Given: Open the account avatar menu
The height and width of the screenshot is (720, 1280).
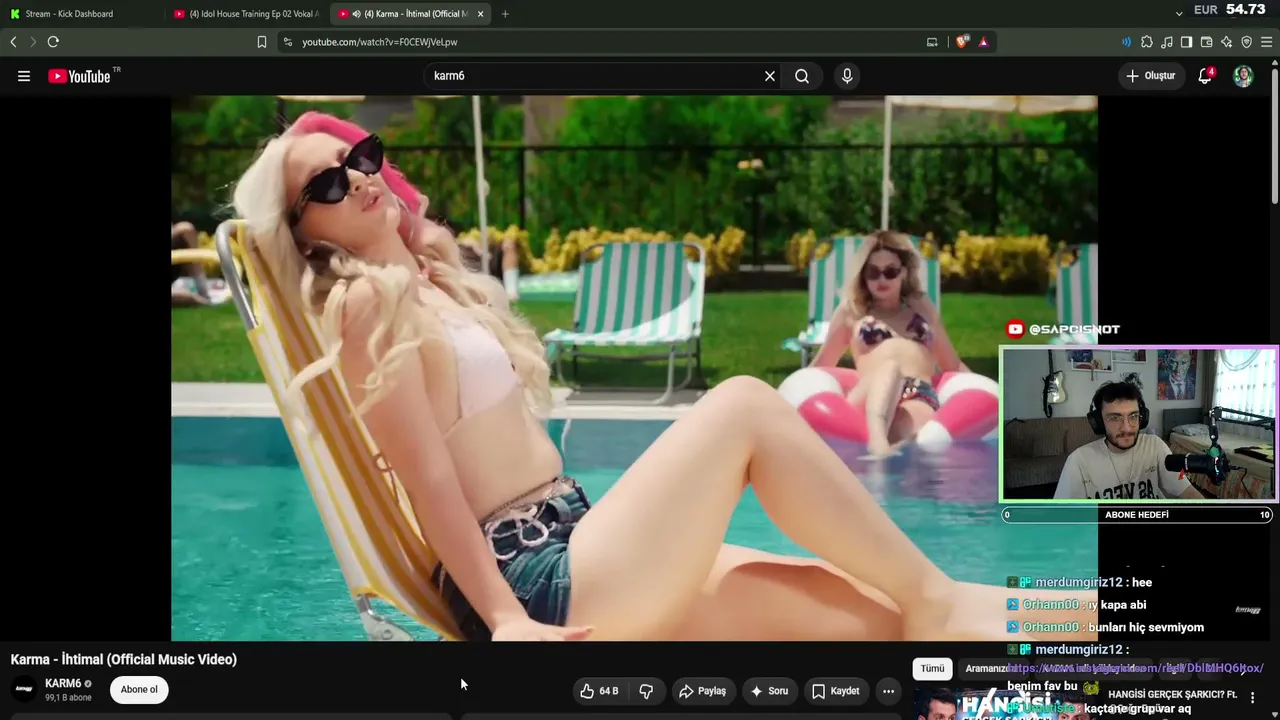Looking at the screenshot, I should coord(1243,76).
